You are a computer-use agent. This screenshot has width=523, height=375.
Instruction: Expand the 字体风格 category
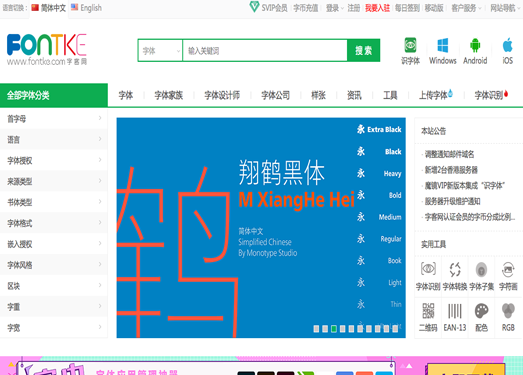point(54,265)
